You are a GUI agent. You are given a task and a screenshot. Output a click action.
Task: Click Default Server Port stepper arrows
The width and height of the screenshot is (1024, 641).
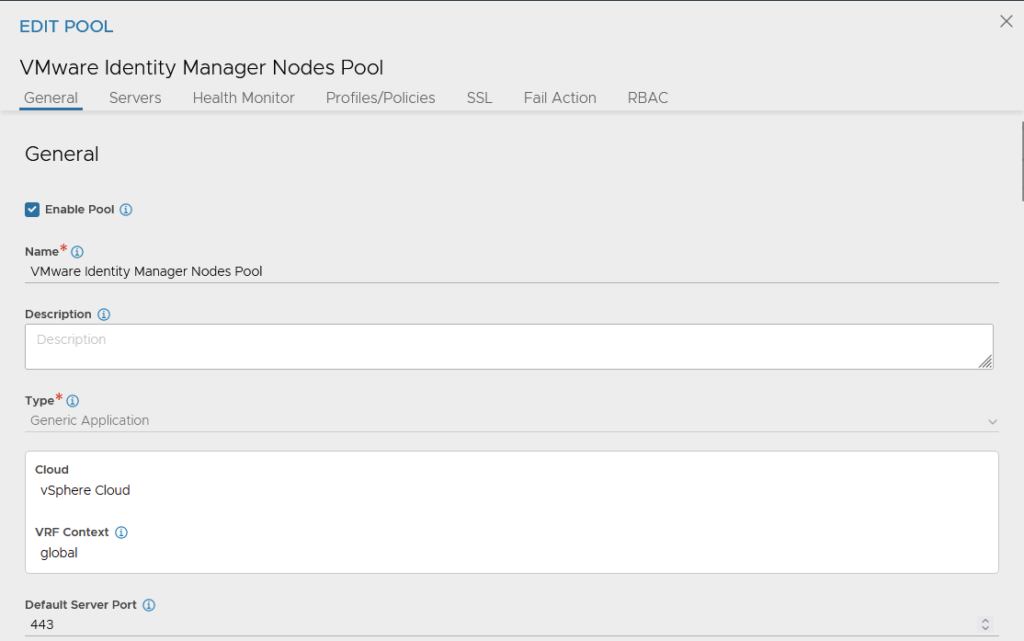coord(985,625)
